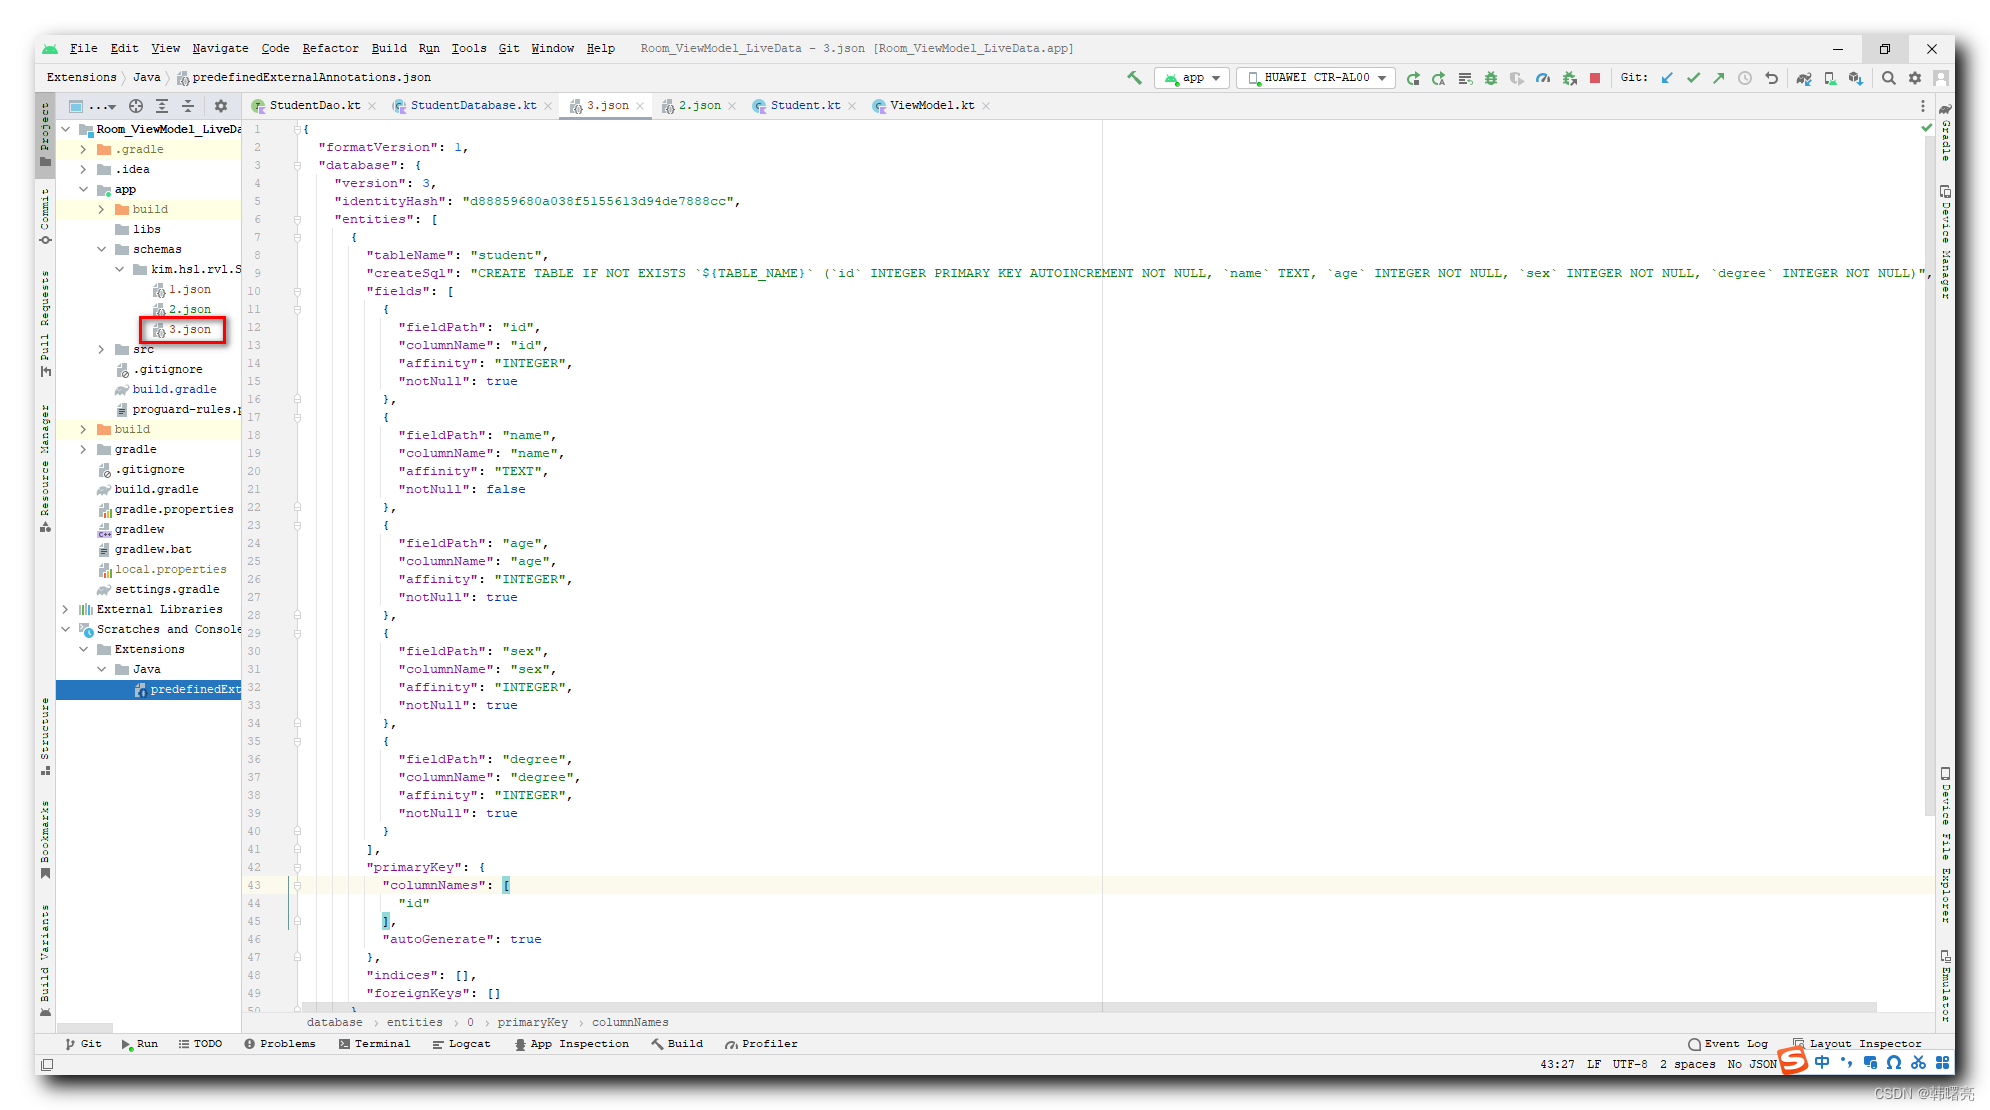Image resolution: width=1990 pixels, height=1110 pixels.
Task: Open the App Inspection tool window
Action: click(x=572, y=1044)
